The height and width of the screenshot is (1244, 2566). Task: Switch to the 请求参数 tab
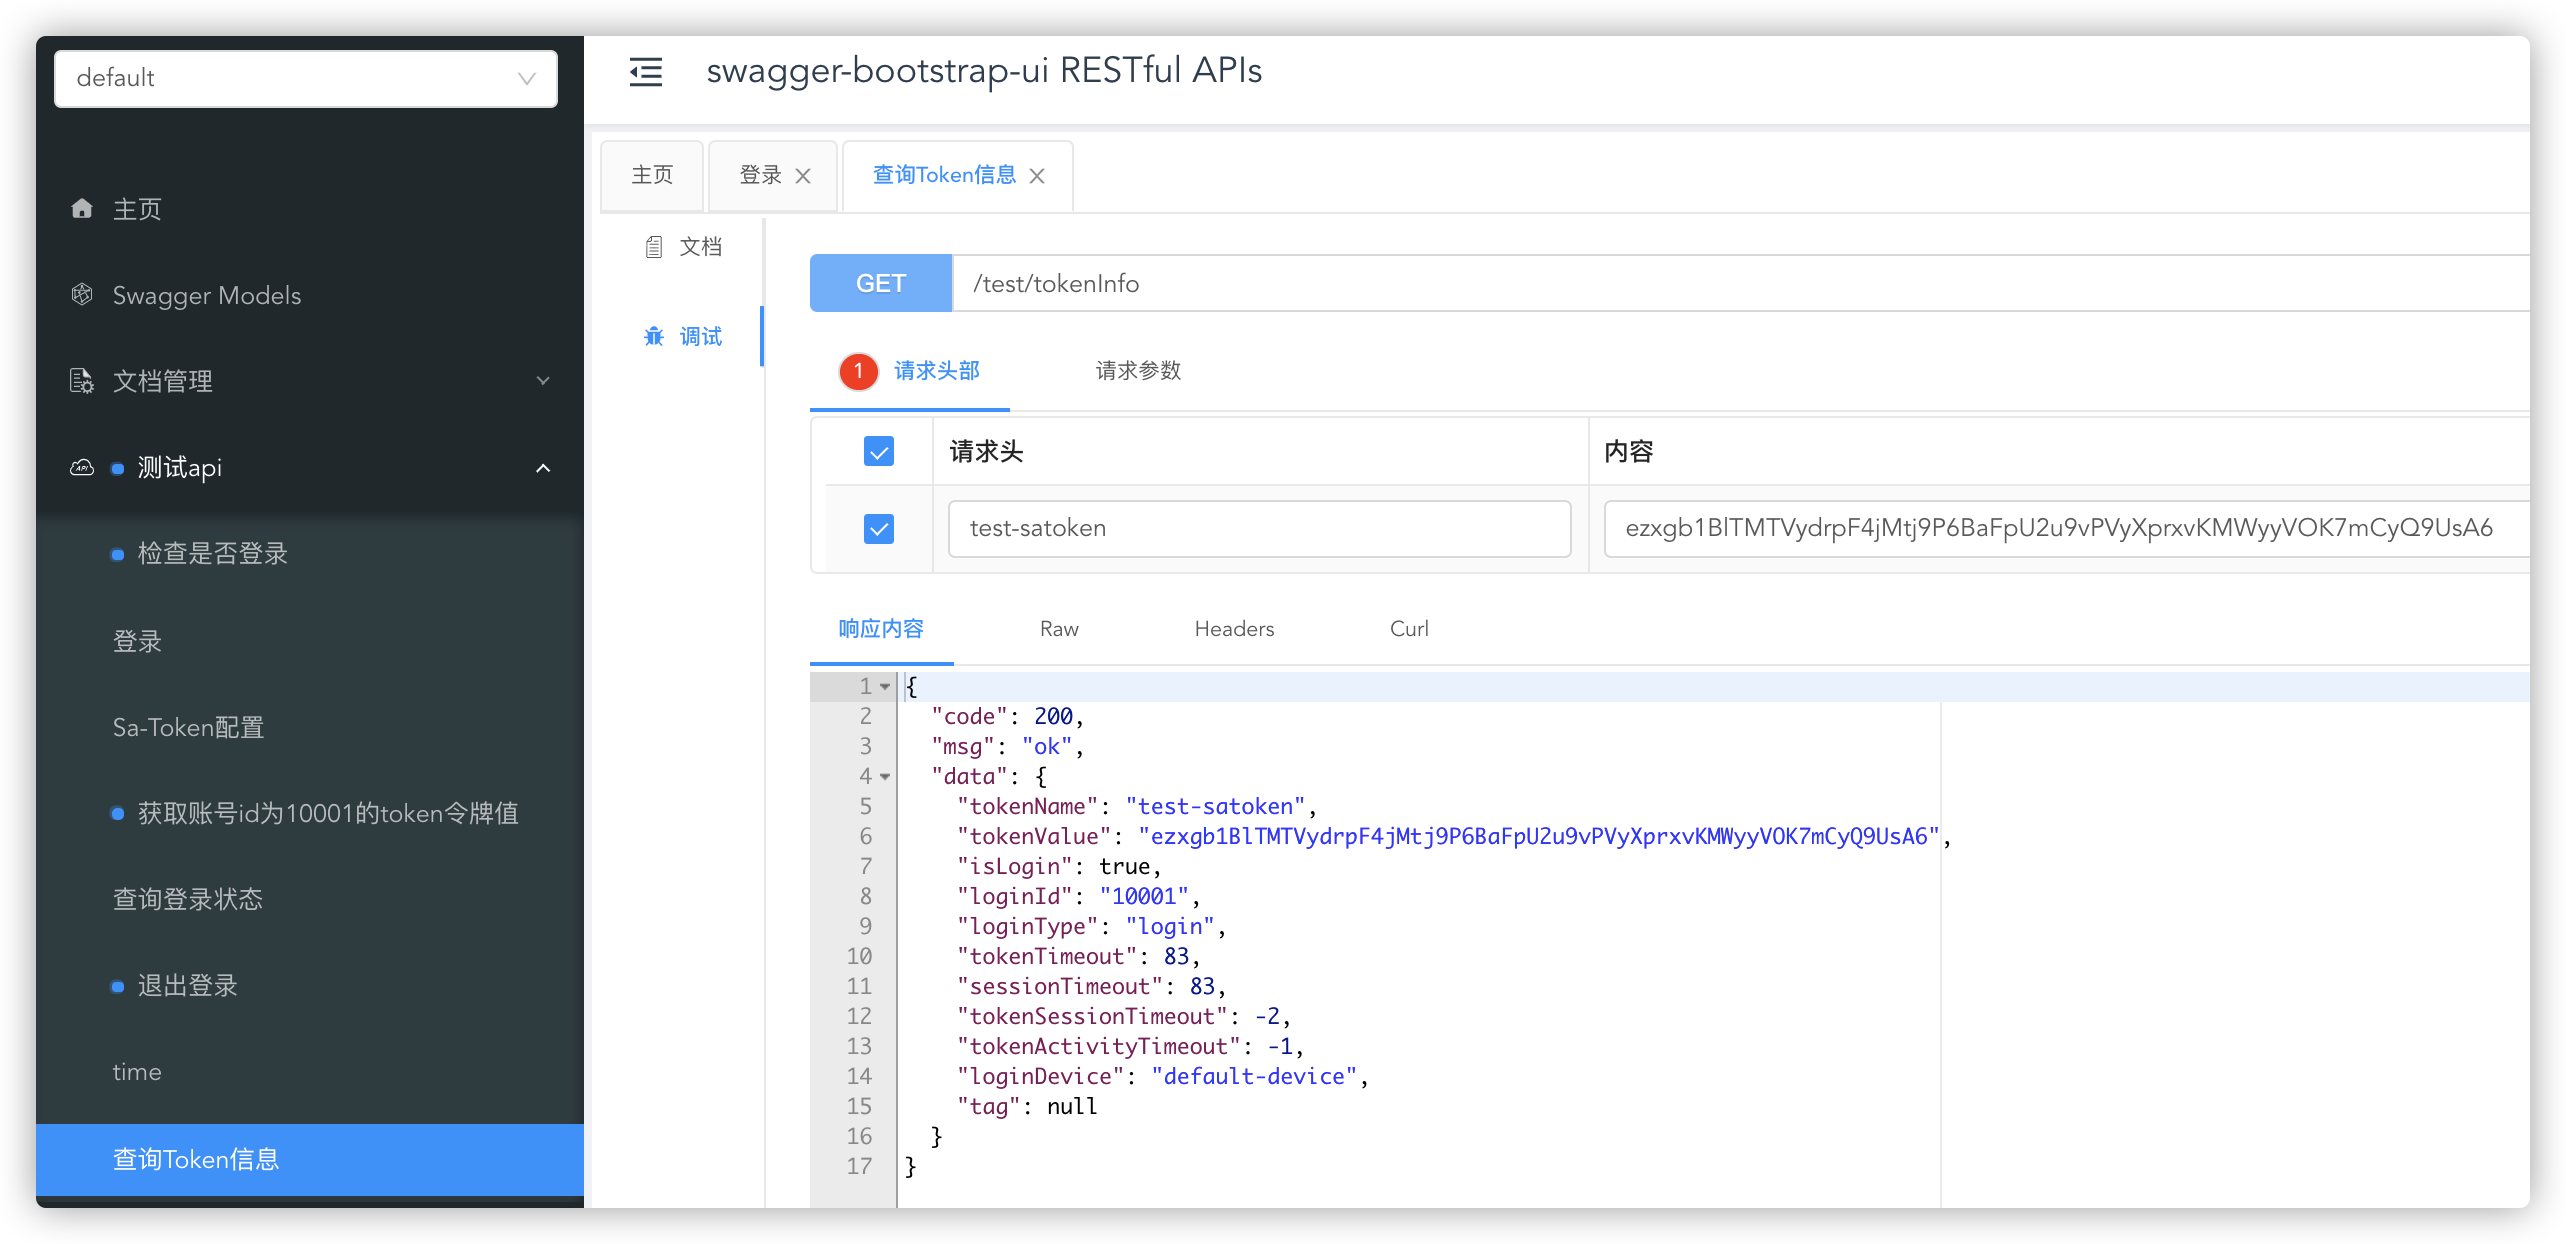(x=1138, y=371)
